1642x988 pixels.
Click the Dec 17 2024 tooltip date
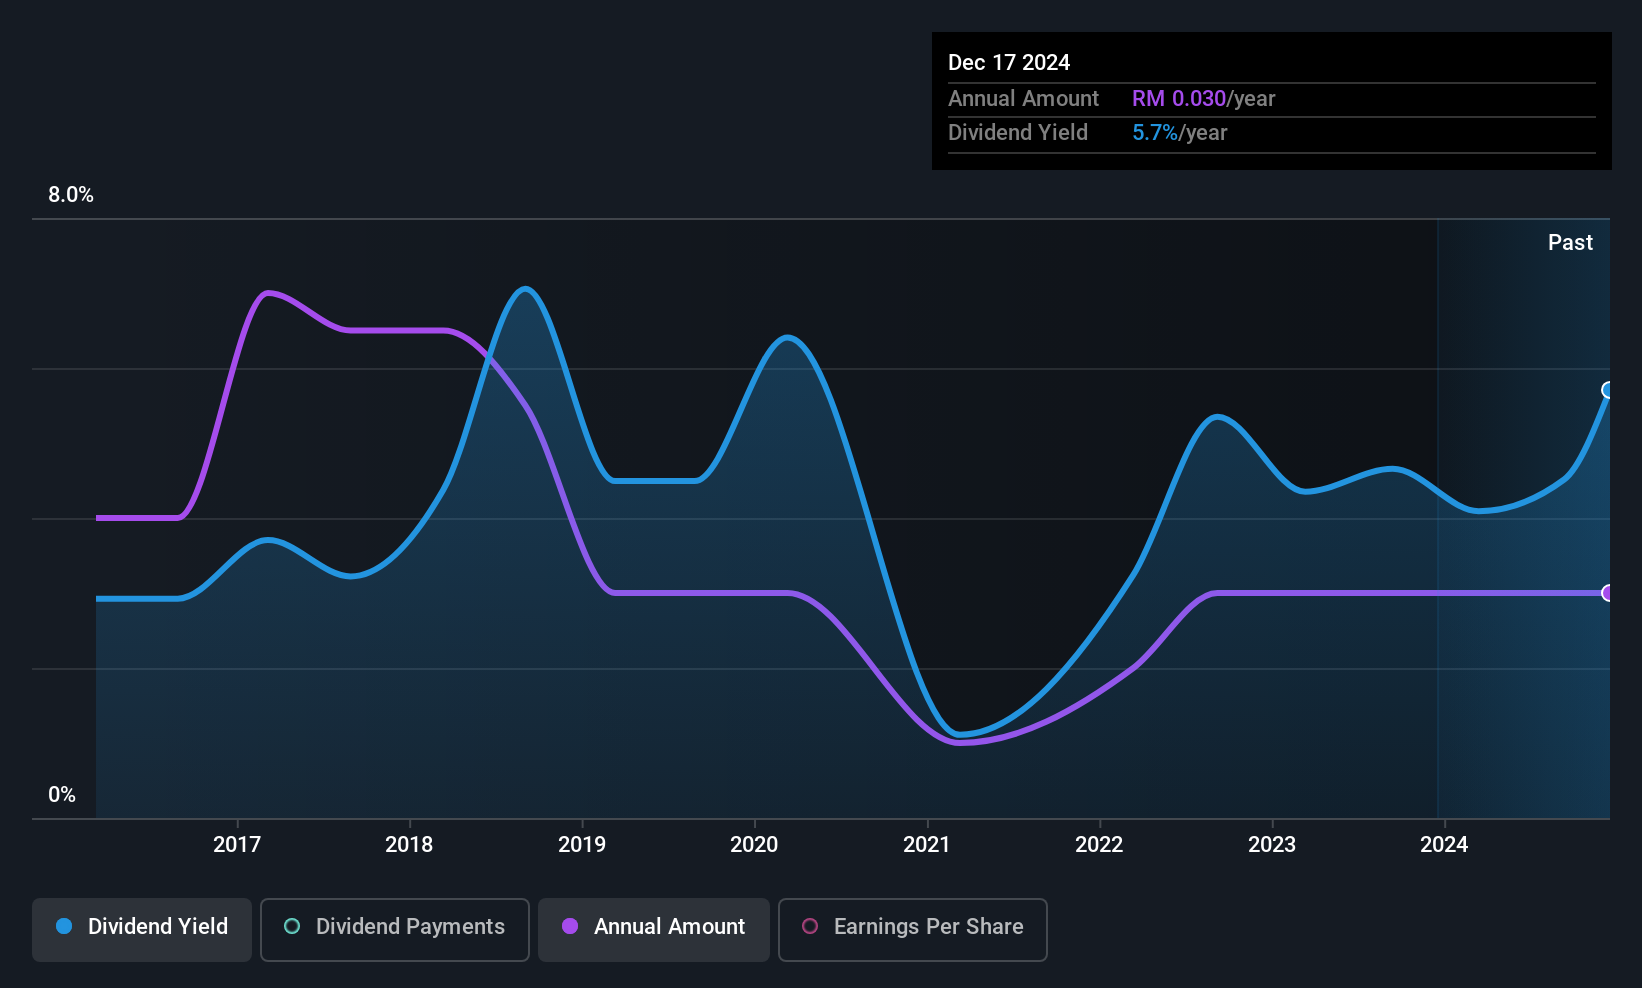(x=1009, y=63)
